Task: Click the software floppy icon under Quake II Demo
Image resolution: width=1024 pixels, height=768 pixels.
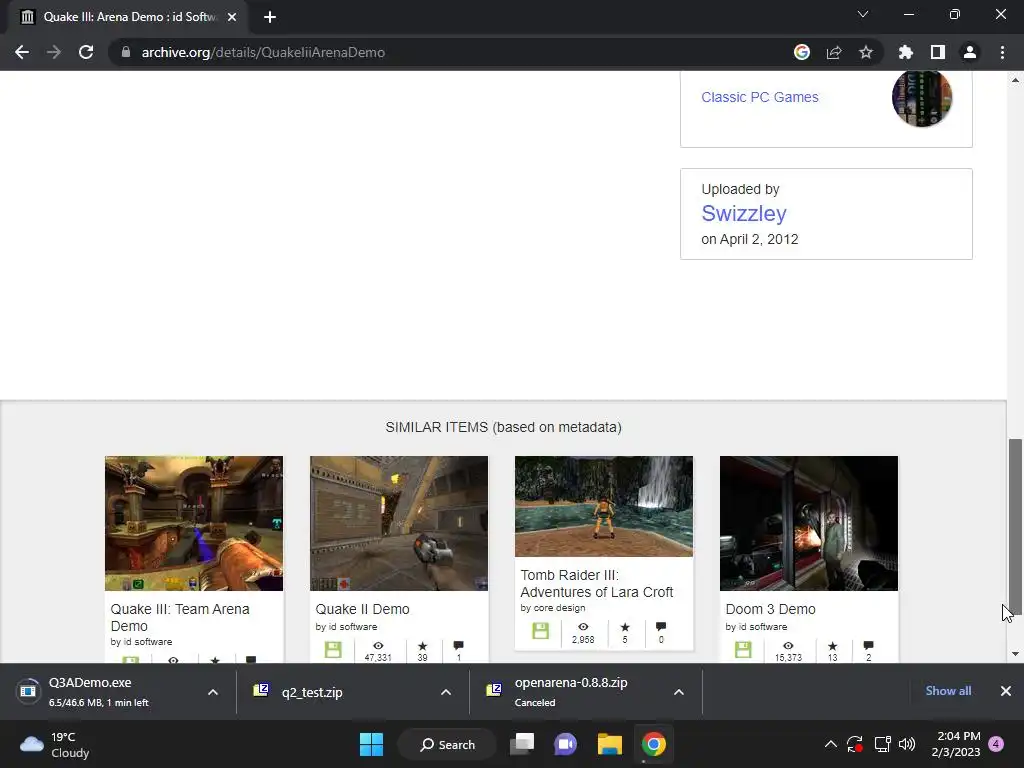Action: tap(333, 649)
